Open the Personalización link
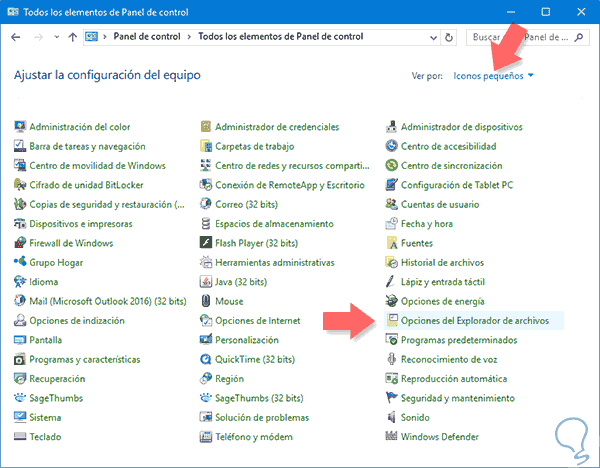The width and height of the screenshot is (600, 468). [247, 340]
